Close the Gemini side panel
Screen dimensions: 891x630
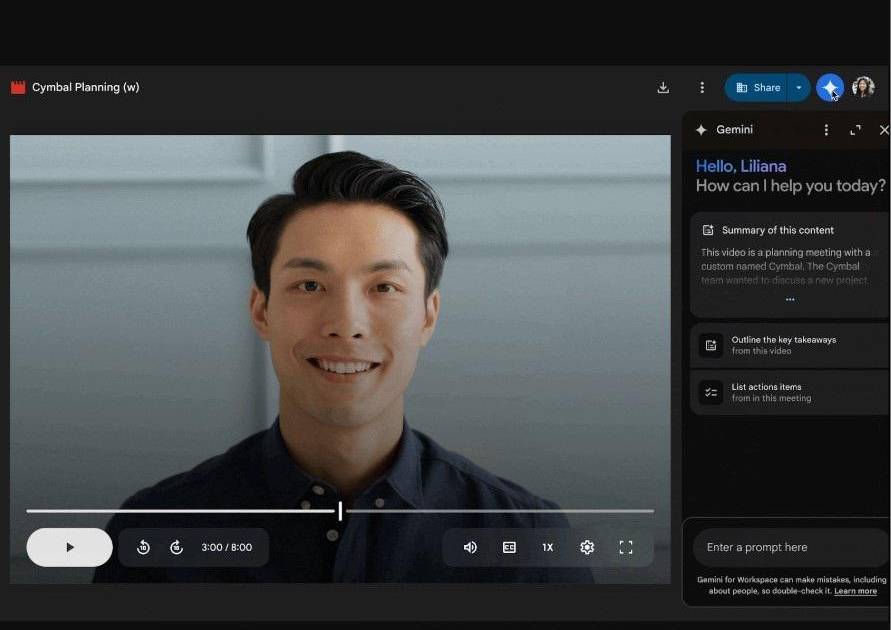(x=883, y=130)
